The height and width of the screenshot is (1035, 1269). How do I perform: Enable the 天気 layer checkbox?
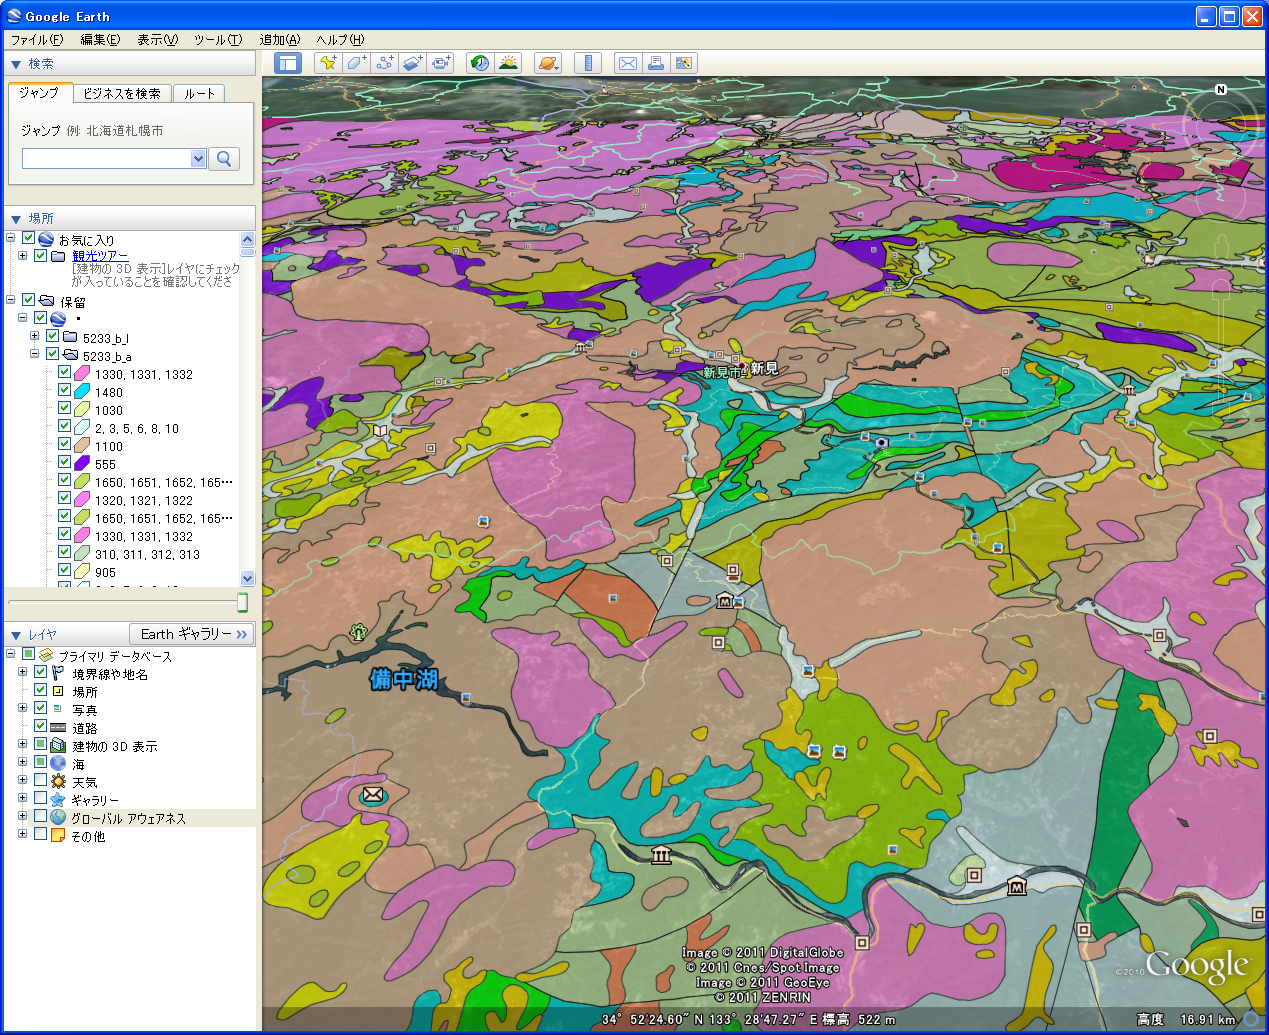pyautogui.click(x=41, y=781)
